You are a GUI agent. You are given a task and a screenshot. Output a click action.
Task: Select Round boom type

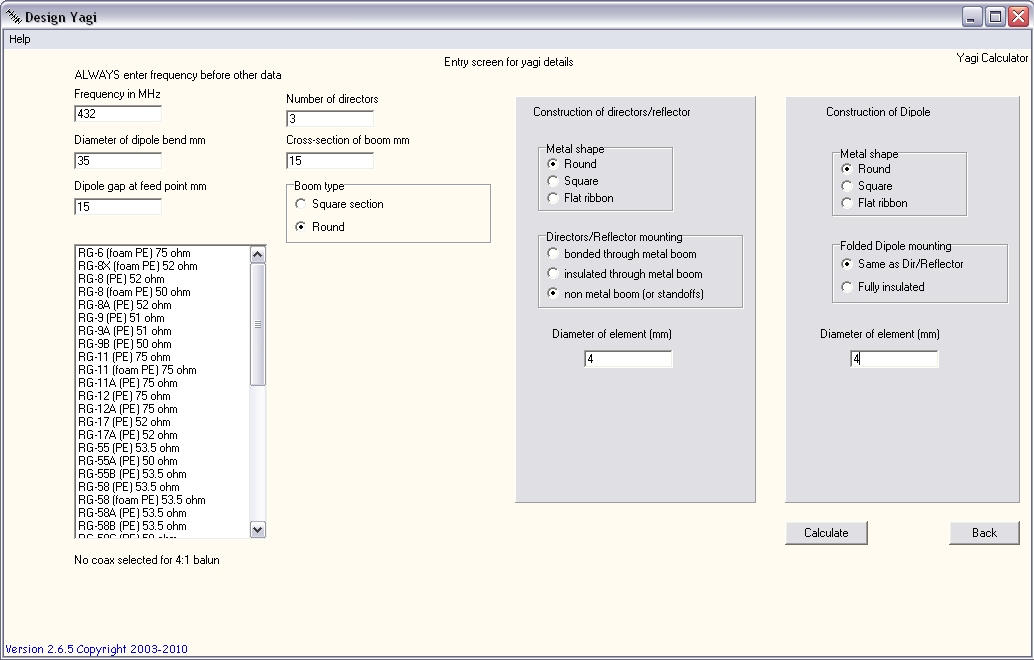pyautogui.click(x=320, y=227)
